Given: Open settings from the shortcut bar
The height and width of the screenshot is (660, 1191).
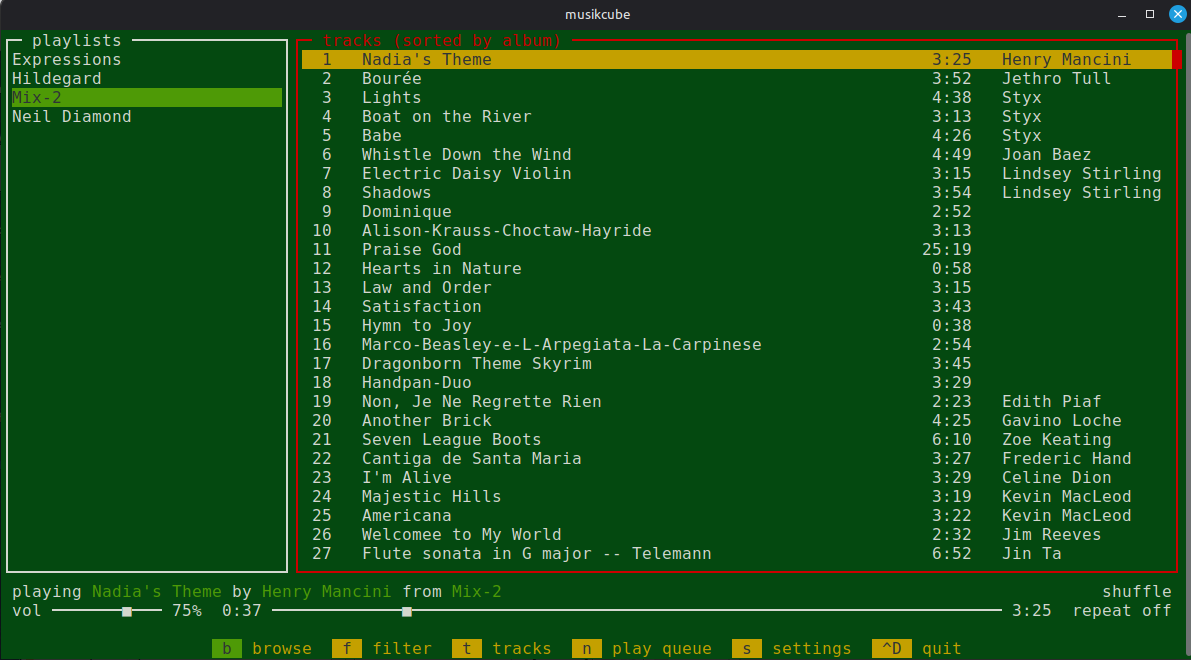Looking at the screenshot, I should coord(792,649).
